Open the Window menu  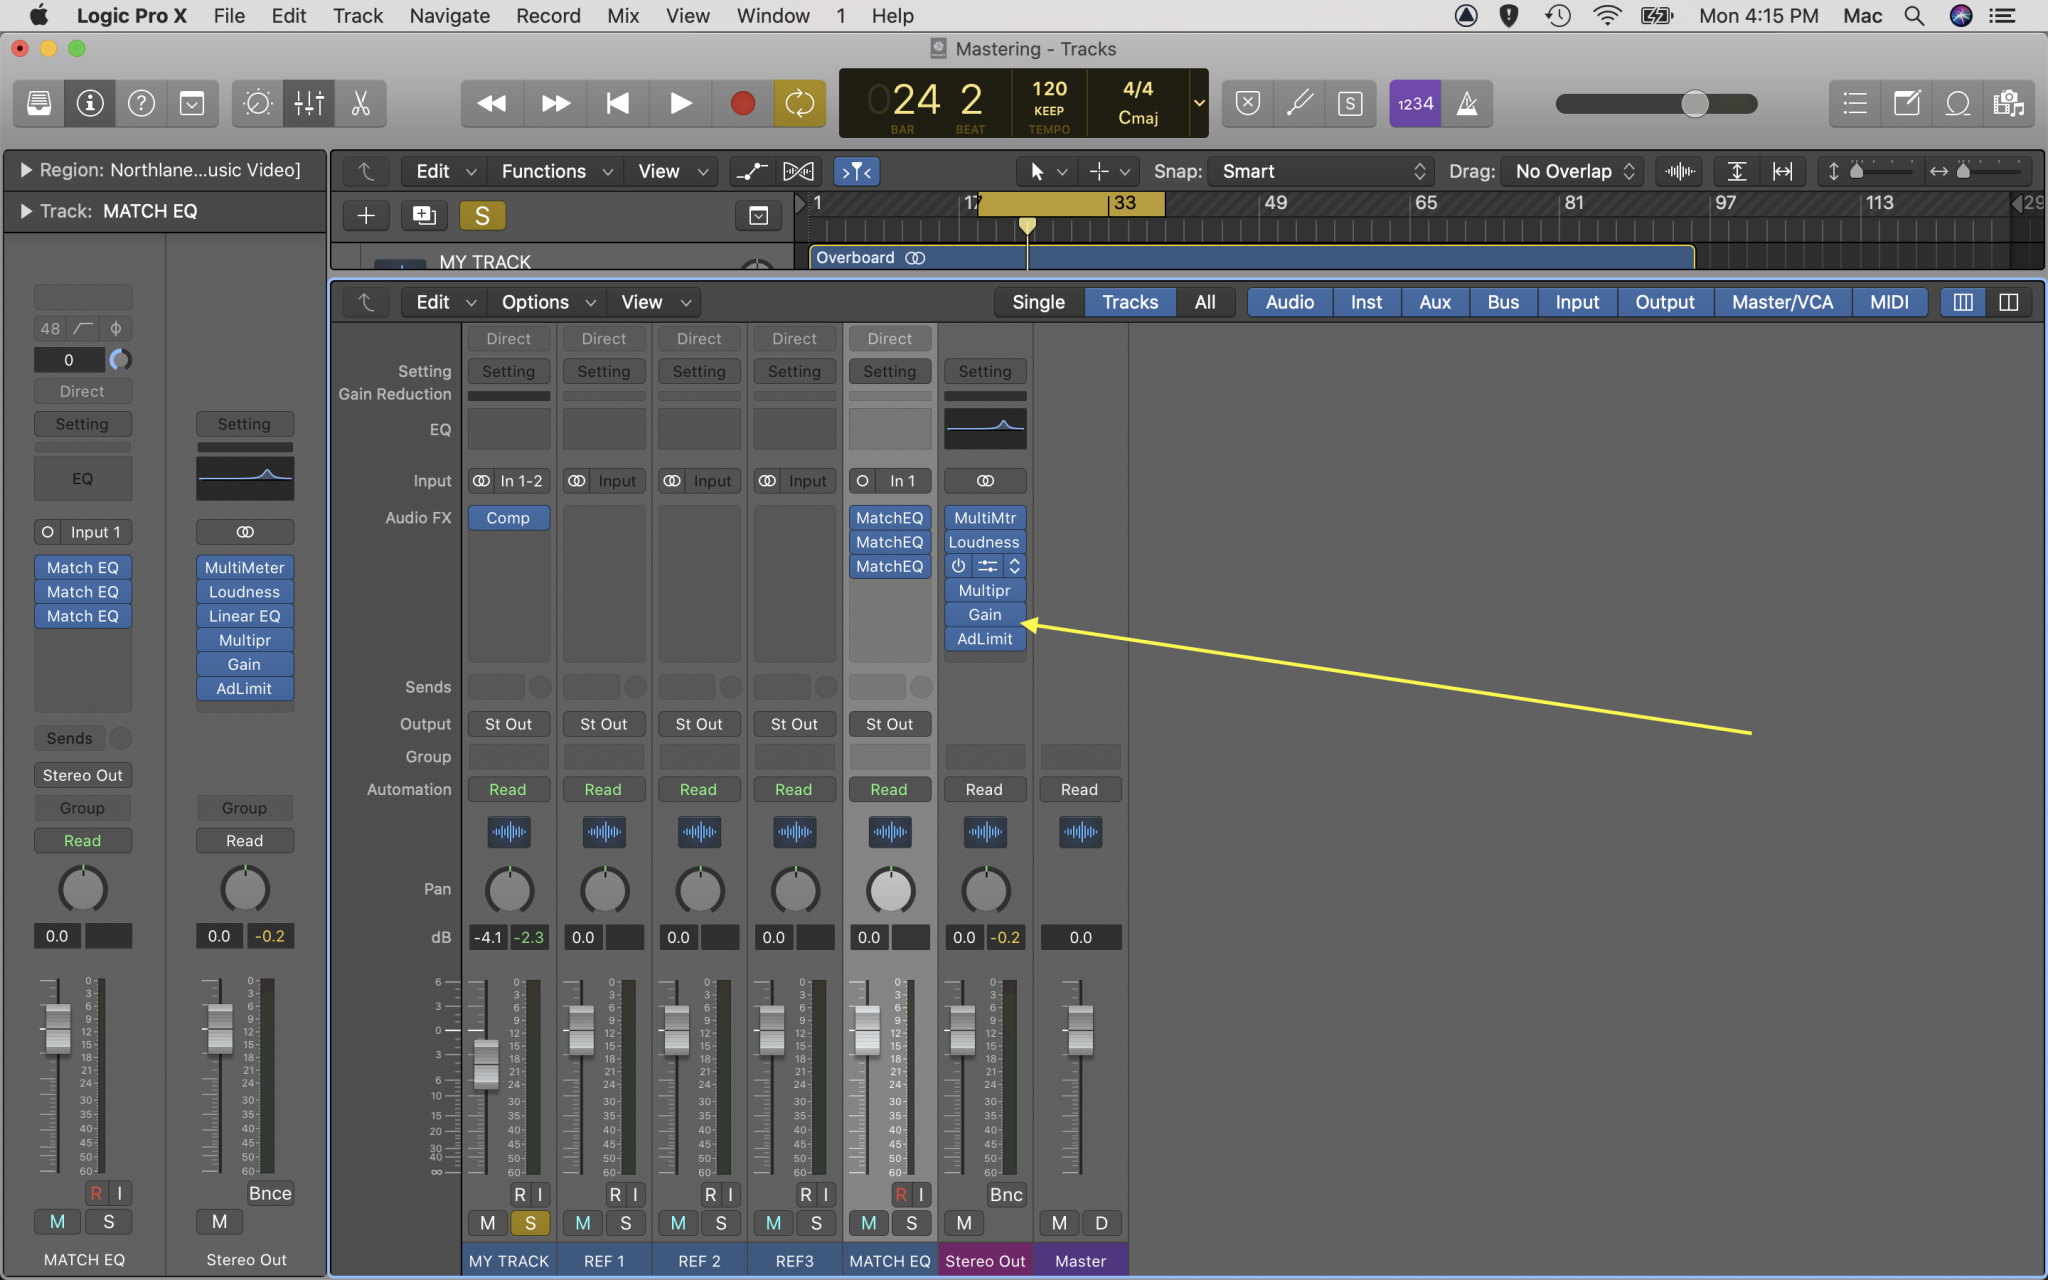tap(772, 15)
